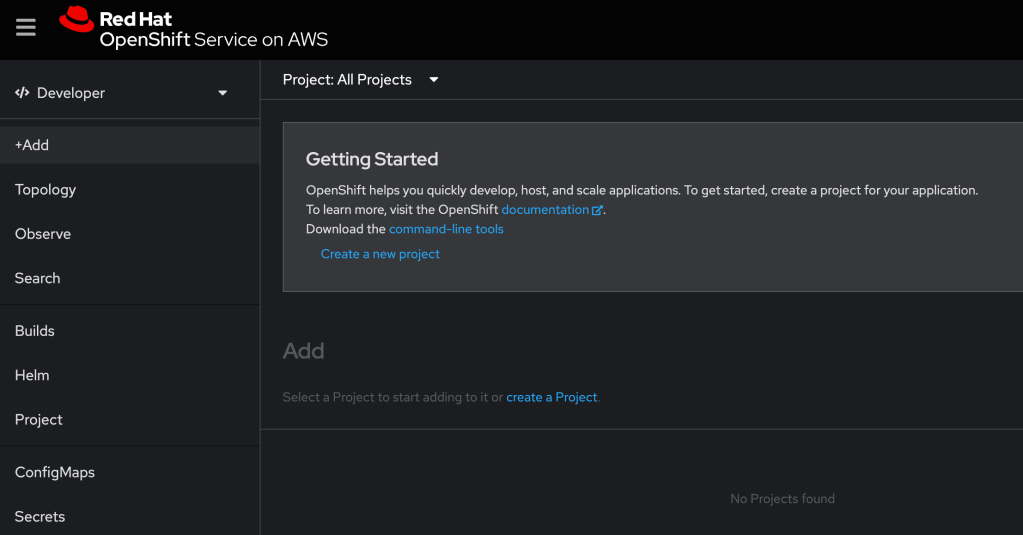The width and height of the screenshot is (1023, 535).
Task: Open Builds from the sidebar
Action: [35, 331]
